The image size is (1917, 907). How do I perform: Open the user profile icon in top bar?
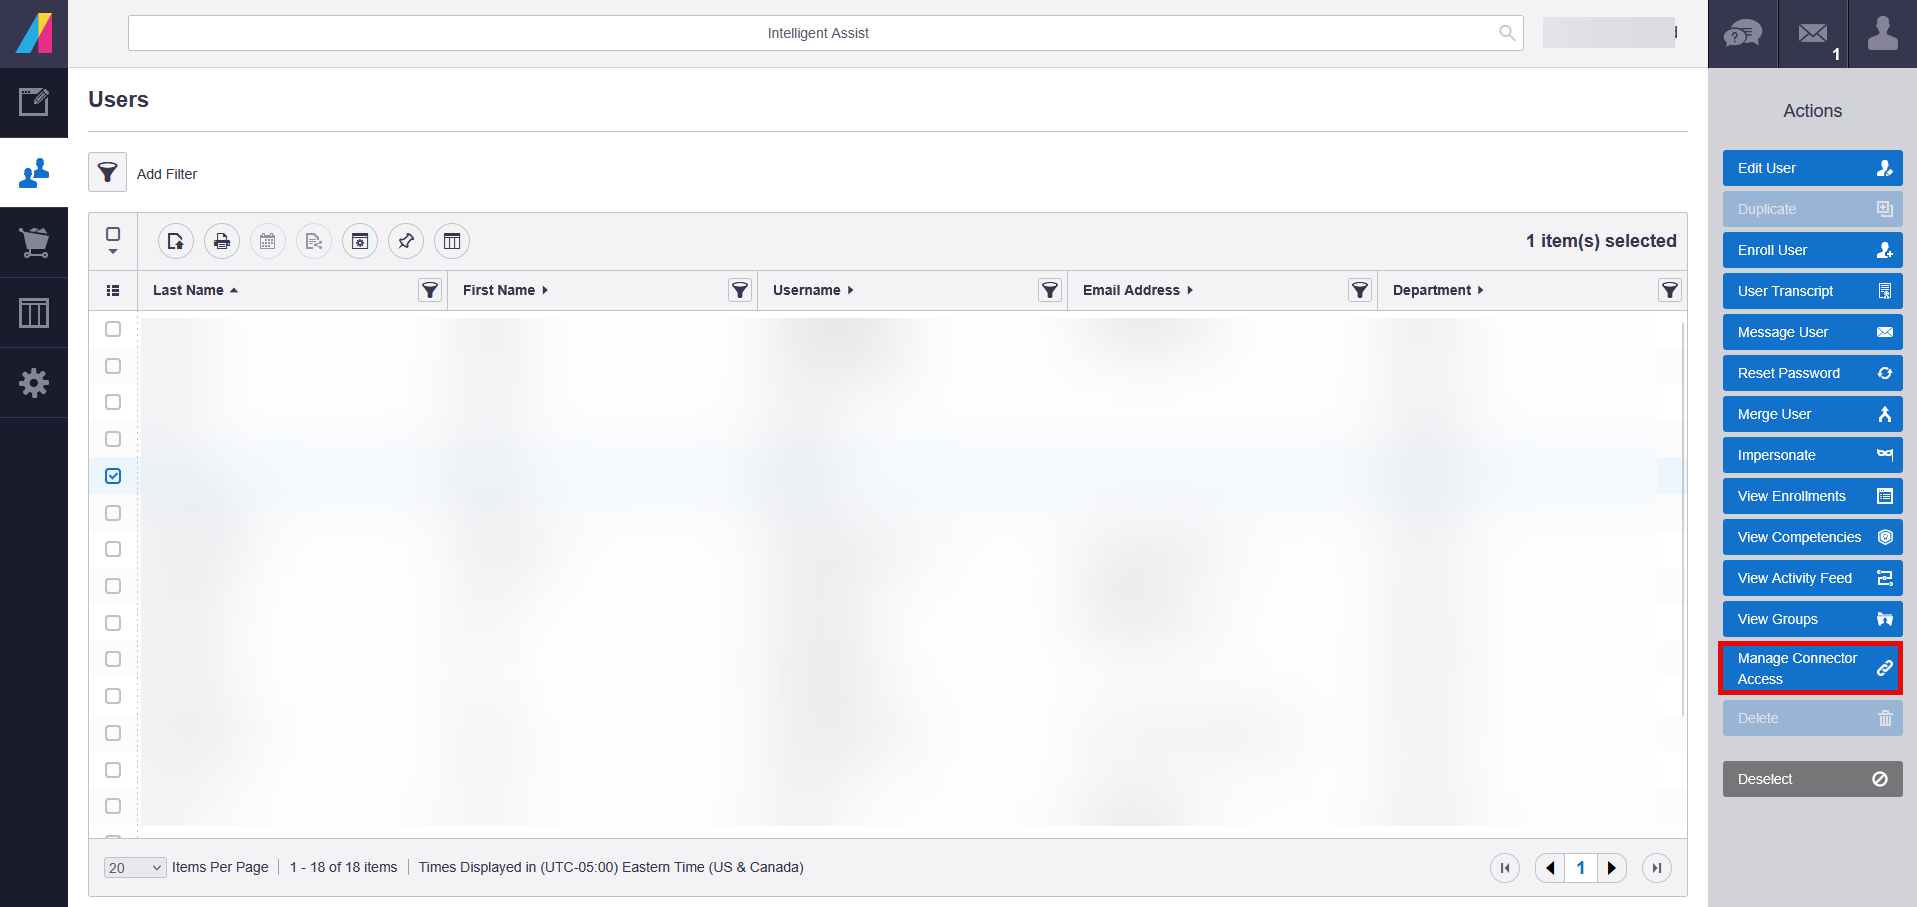(x=1883, y=34)
